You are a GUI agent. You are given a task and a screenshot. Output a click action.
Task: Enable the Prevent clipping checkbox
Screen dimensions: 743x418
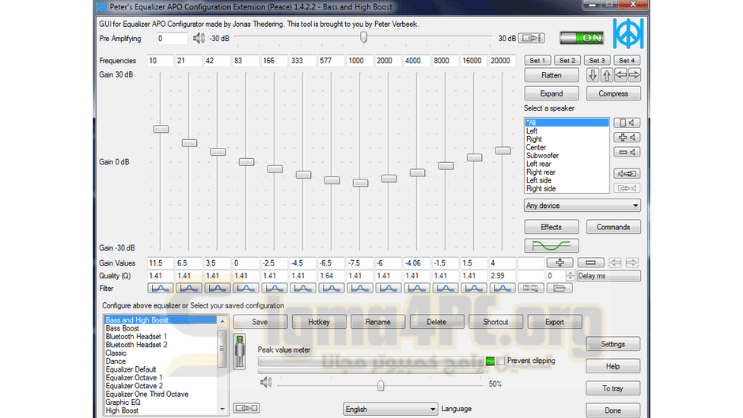[501, 361]
